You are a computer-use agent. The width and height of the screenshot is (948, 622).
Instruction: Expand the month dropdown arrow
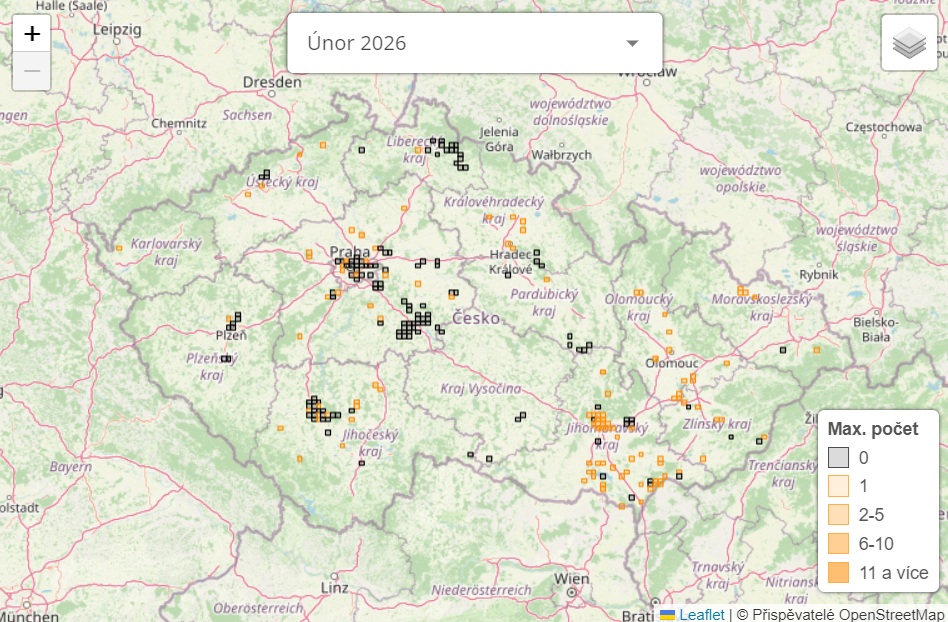[632, 43]
